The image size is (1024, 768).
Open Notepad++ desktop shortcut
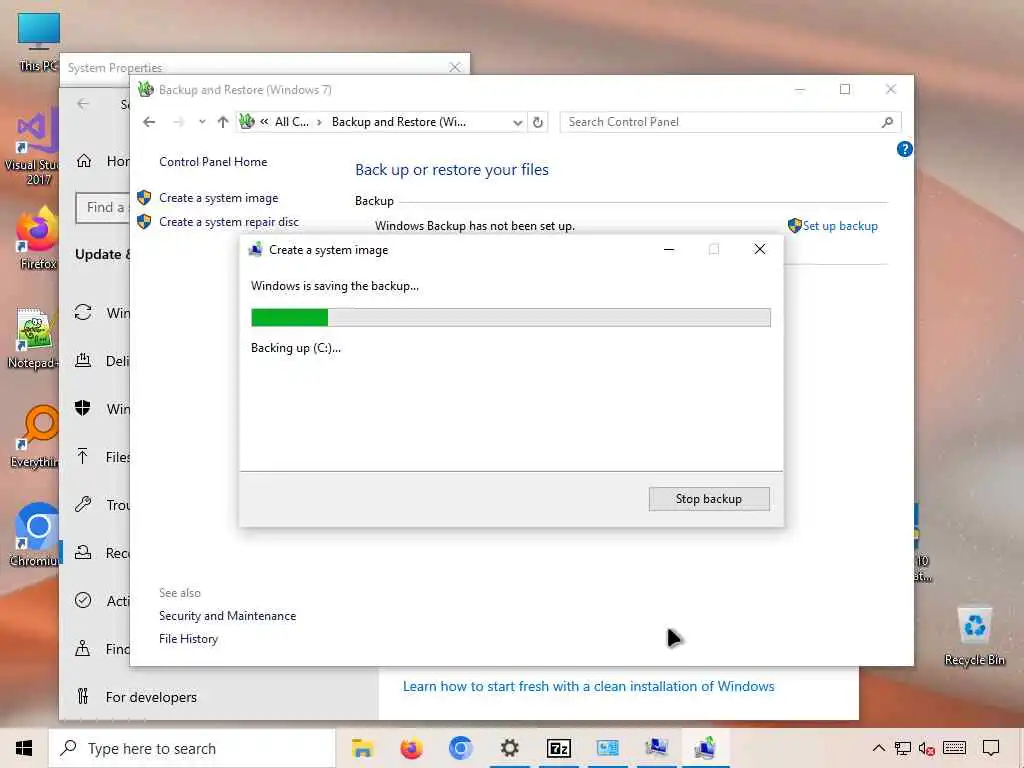pos(34,338)
